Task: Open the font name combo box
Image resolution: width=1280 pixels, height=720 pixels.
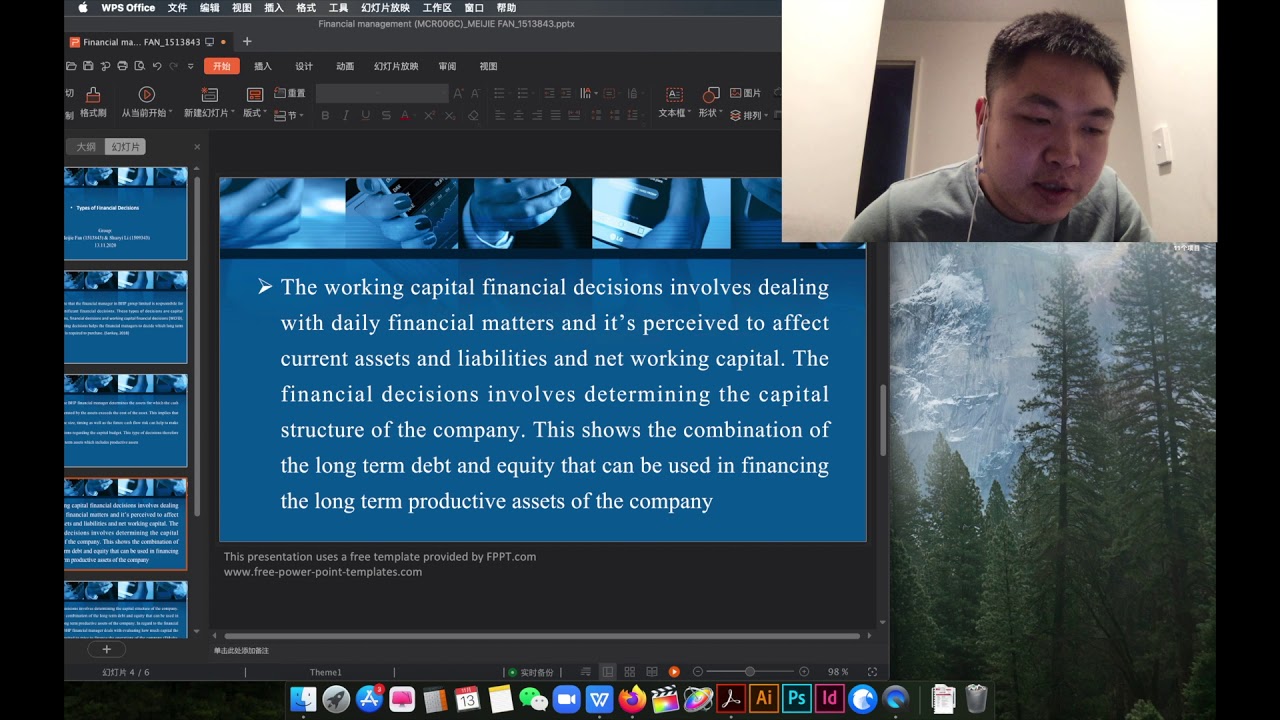Action: [x=382, y=93]
